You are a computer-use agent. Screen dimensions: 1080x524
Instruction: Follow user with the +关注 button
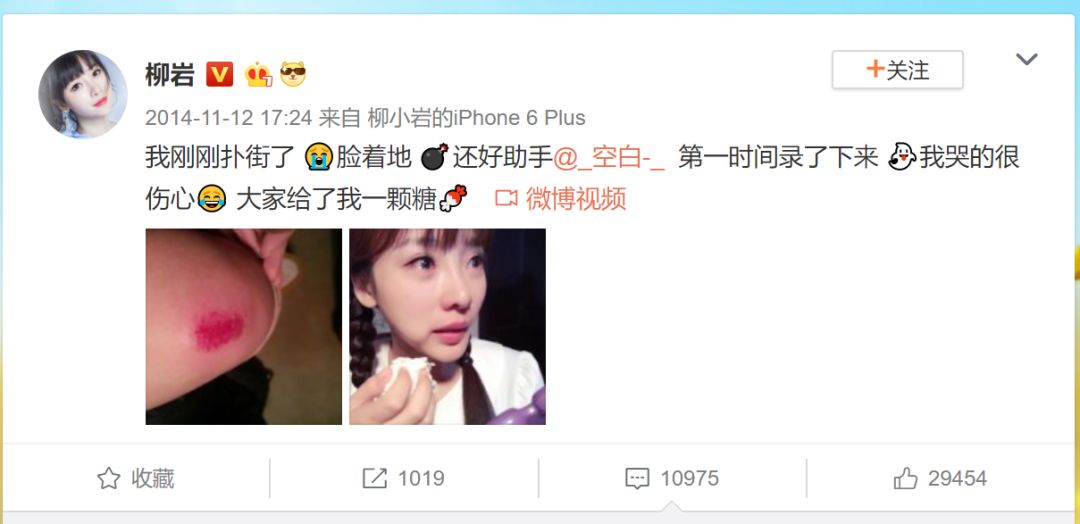coord(897,70)
